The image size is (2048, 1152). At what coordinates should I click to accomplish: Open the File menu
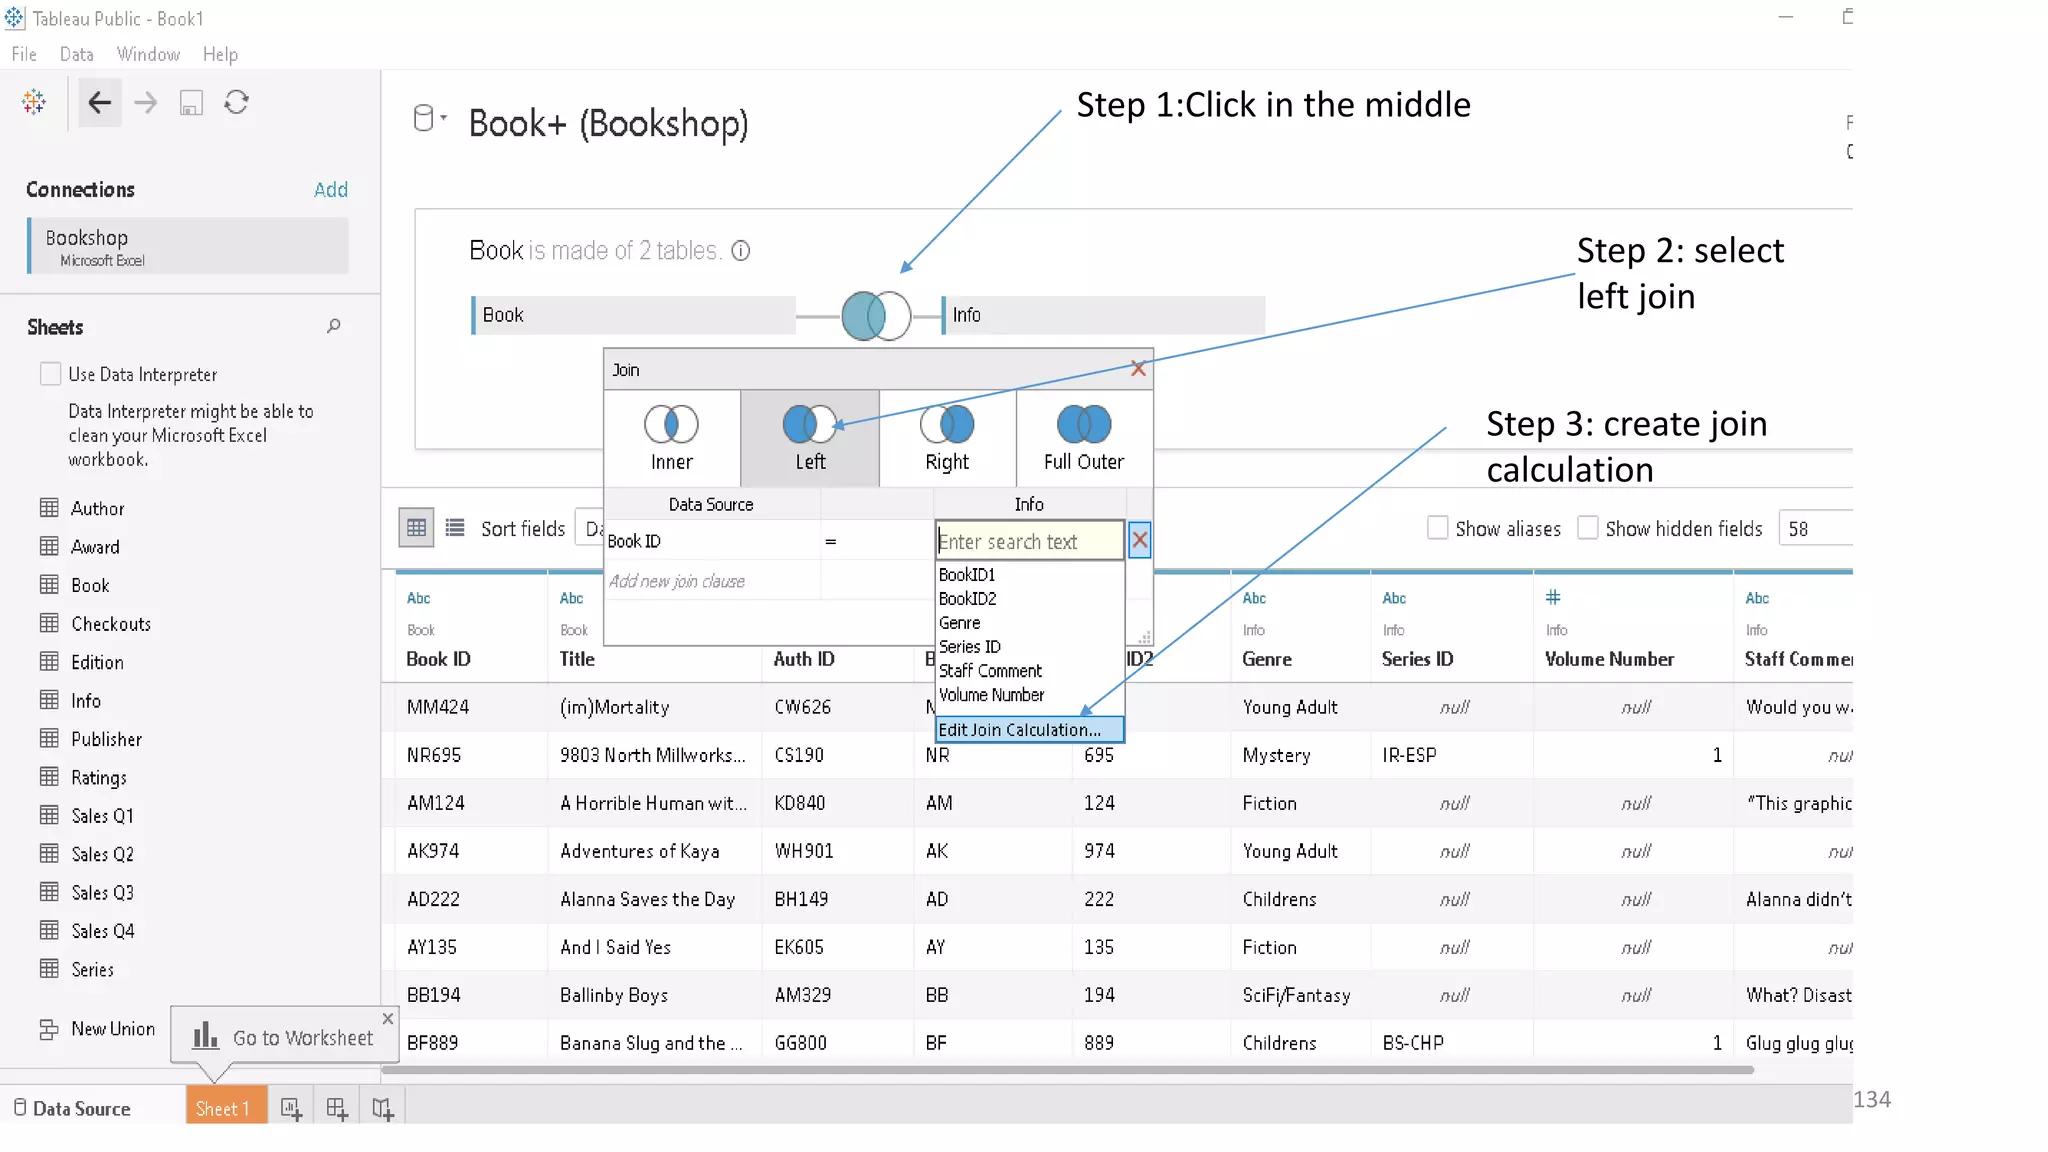pyautogui.click(x=24, y=54)
